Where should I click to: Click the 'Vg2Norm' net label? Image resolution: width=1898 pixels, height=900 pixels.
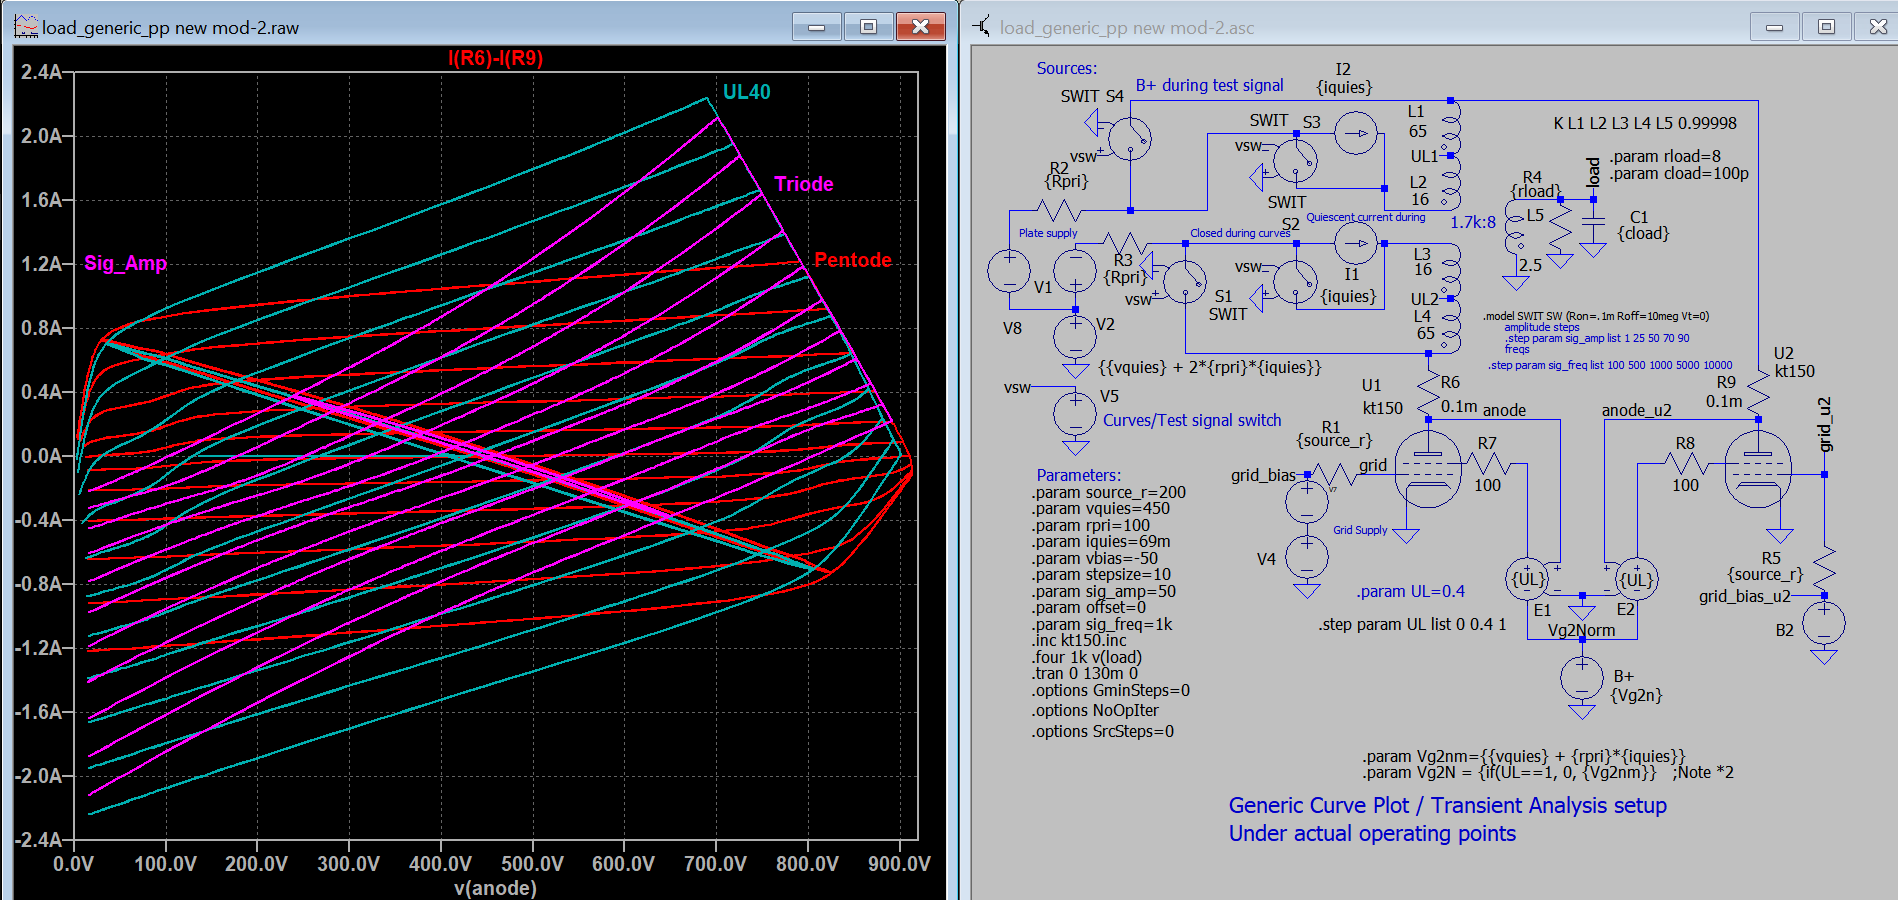coord(1581,630)
